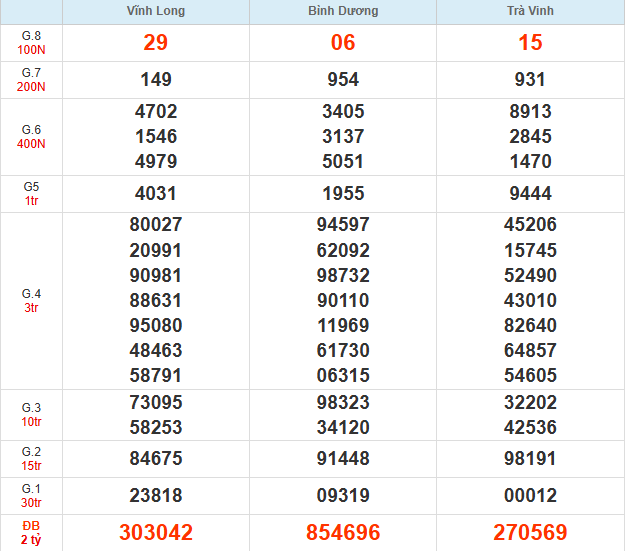Click the G.7 result 931
Viewport: 625px width, 551px height.
[x=530, y=79]
